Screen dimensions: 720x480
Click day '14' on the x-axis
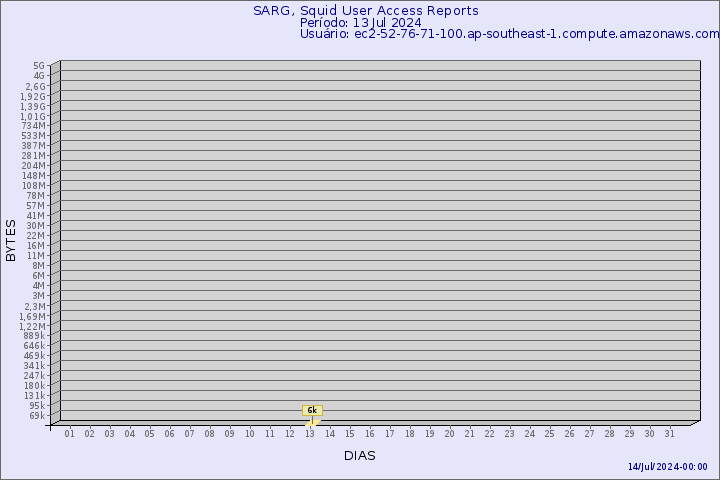click(330, 434)
